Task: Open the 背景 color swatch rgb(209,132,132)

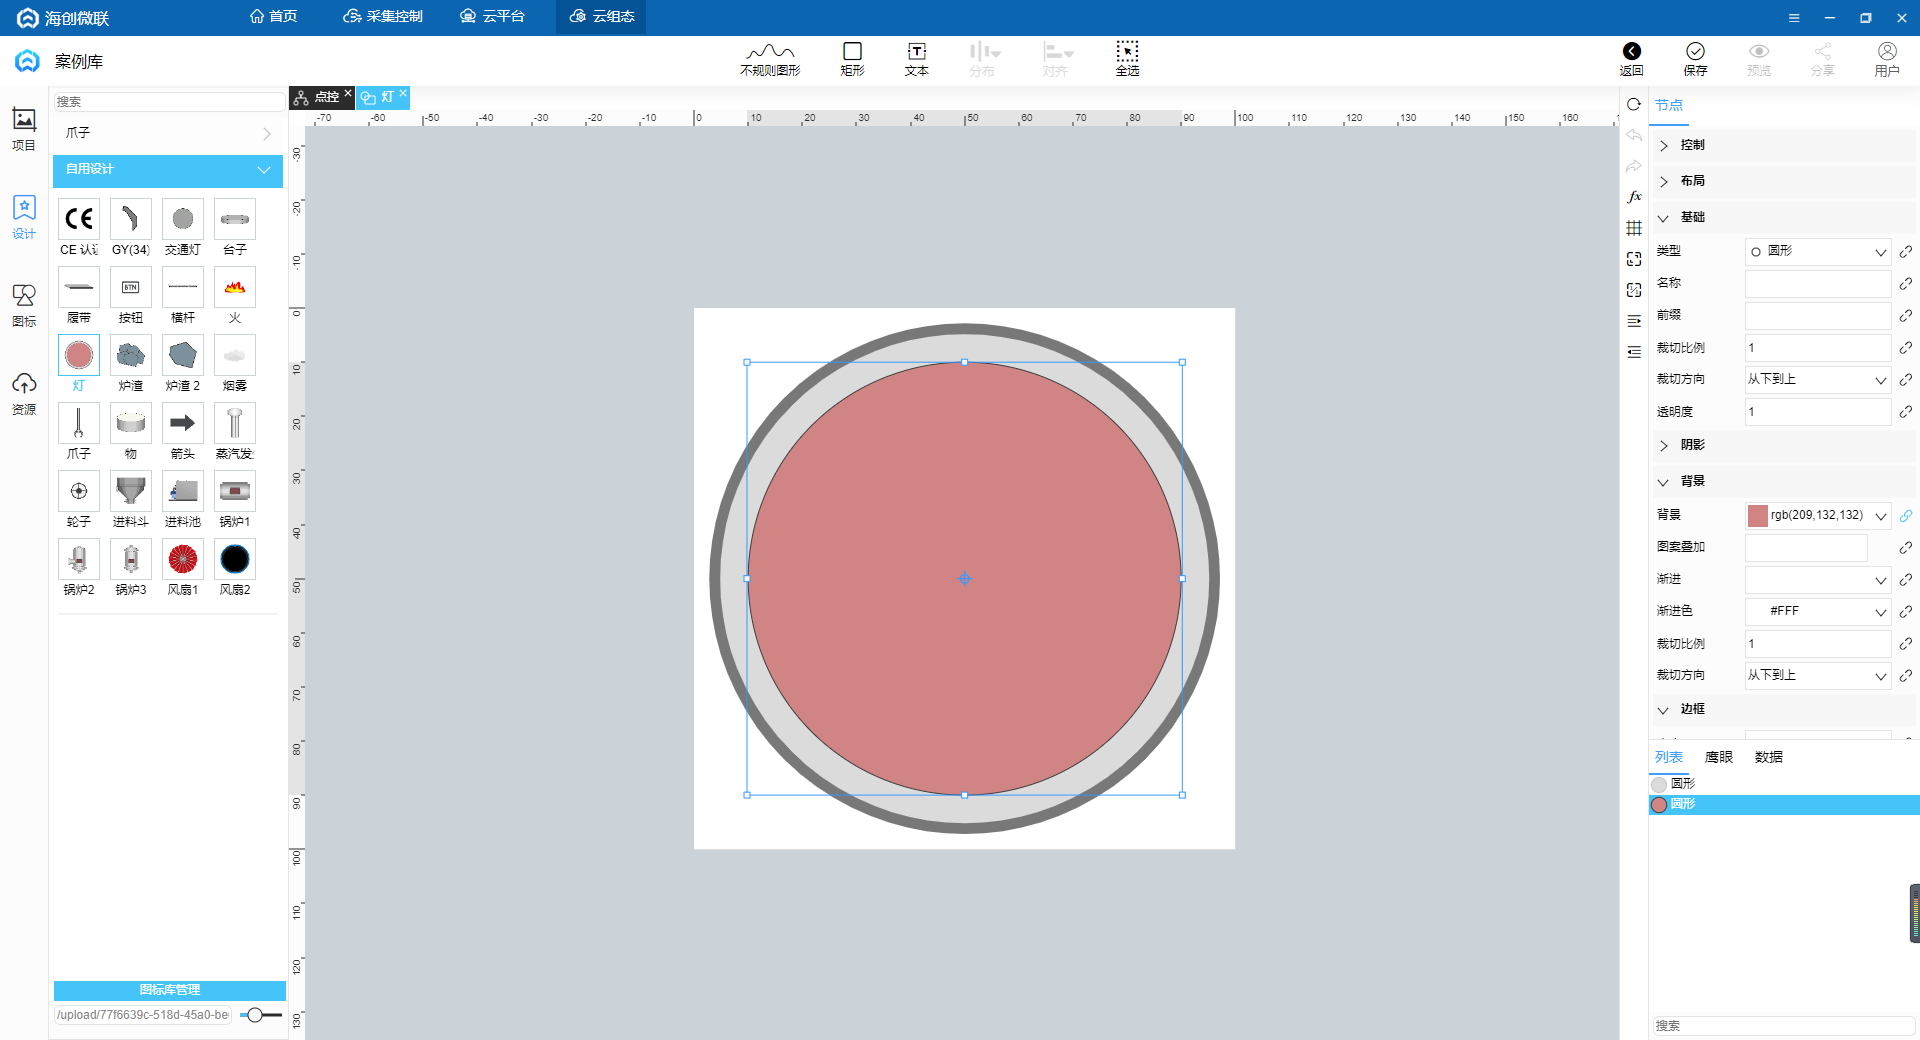Action: (x=1757, y=516)
